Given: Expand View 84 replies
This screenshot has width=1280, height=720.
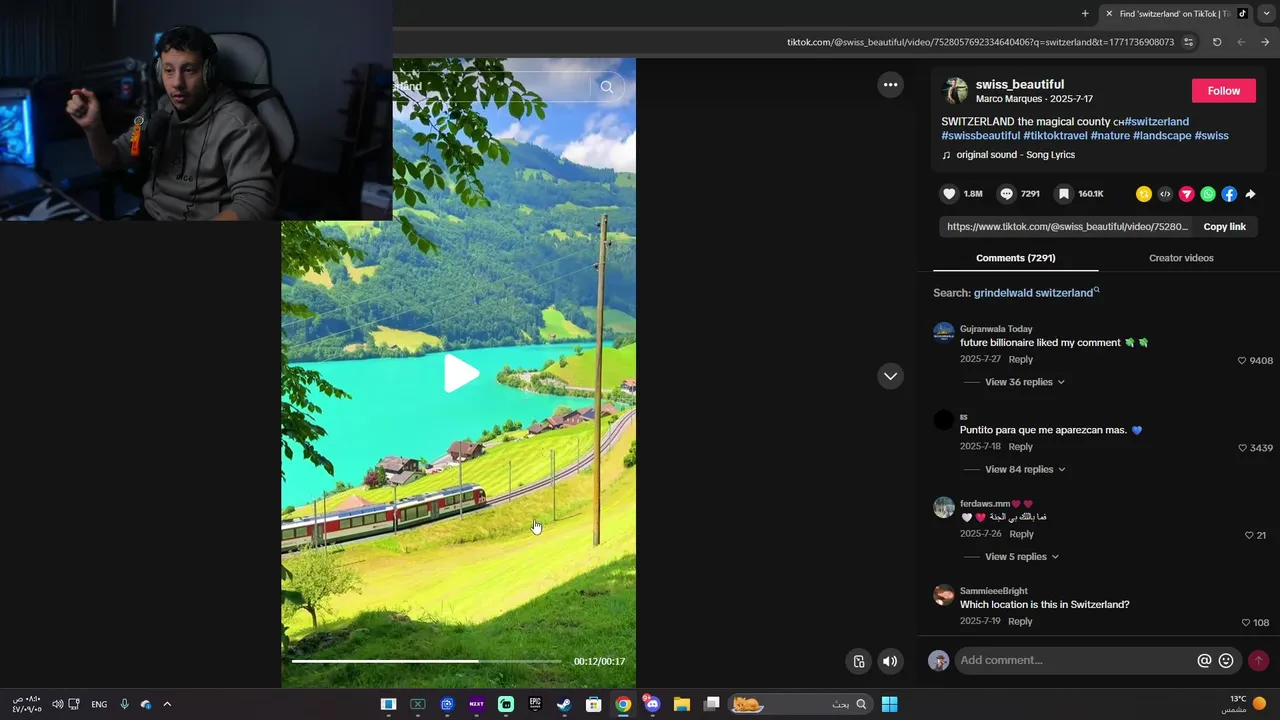Looking at the screenshot, I should (1024, 469).
